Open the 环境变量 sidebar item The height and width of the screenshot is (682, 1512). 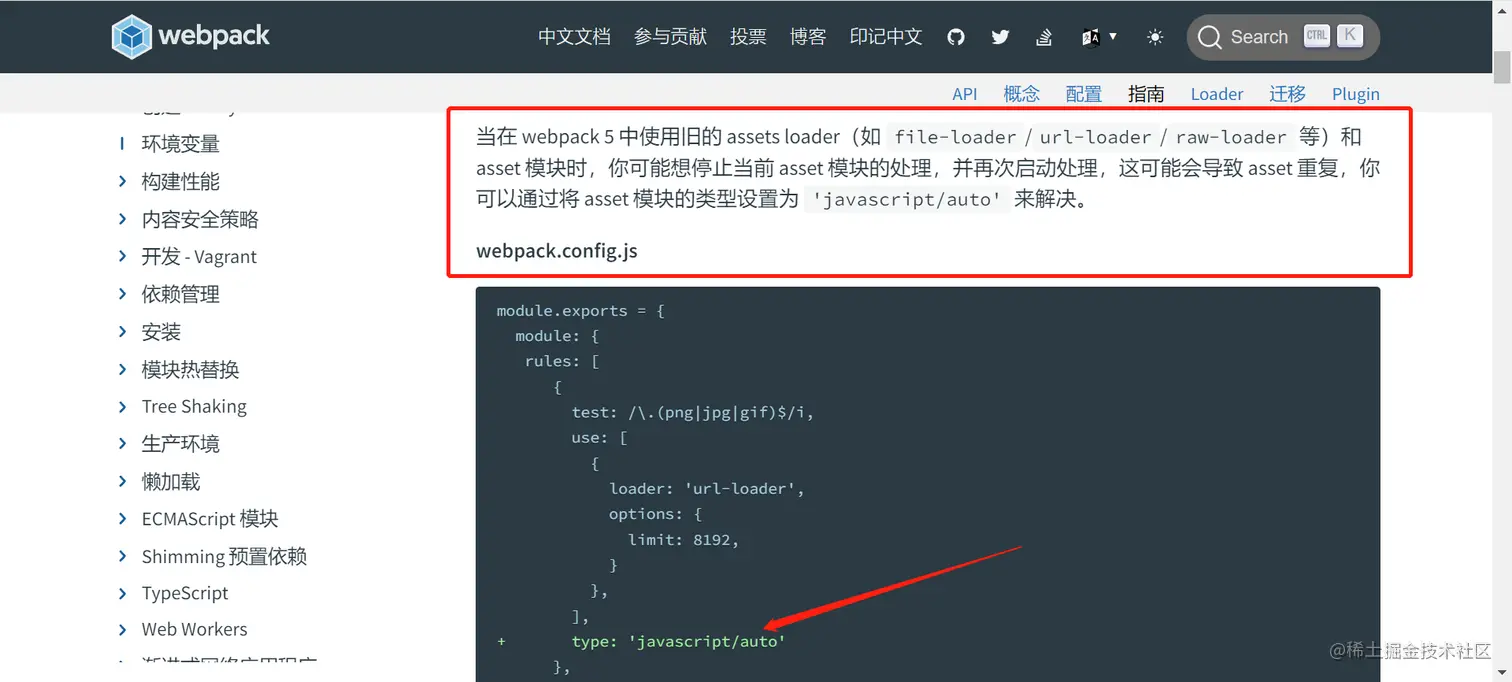tap(181, 144)
